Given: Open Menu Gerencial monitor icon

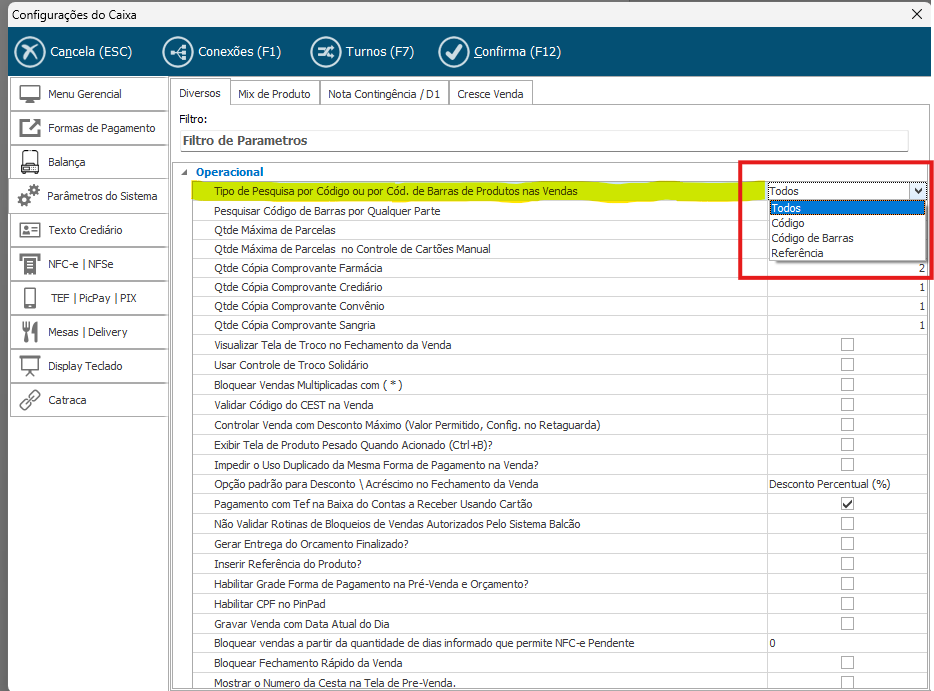Looking at the screenshot, I should (30, 94).
